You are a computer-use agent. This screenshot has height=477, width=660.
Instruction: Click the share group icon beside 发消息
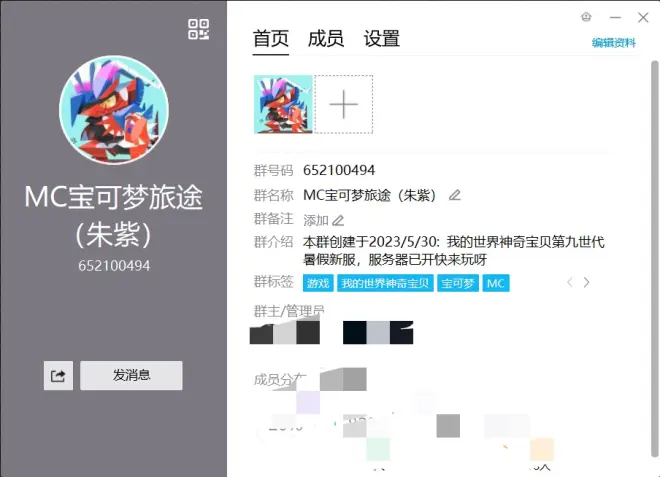58,376
